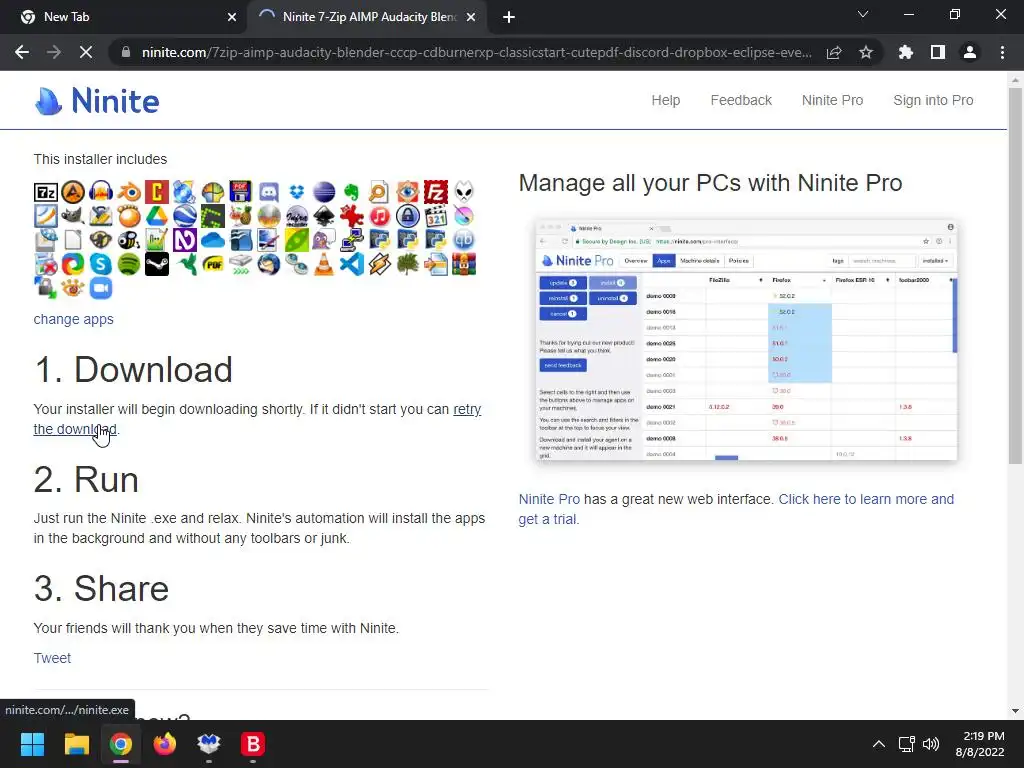Share this page from address bar
This screenshot has width=1024, height=768.
click(x=834, y=52)
